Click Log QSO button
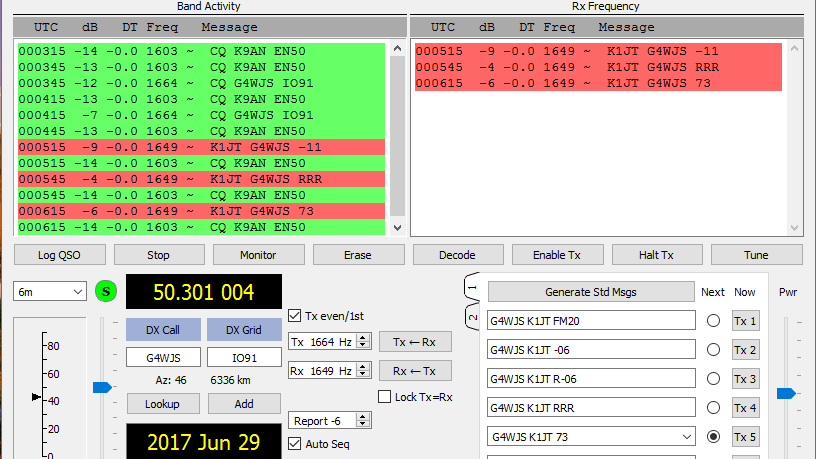Viewport: 816px width, 459px height. point(59,255)
